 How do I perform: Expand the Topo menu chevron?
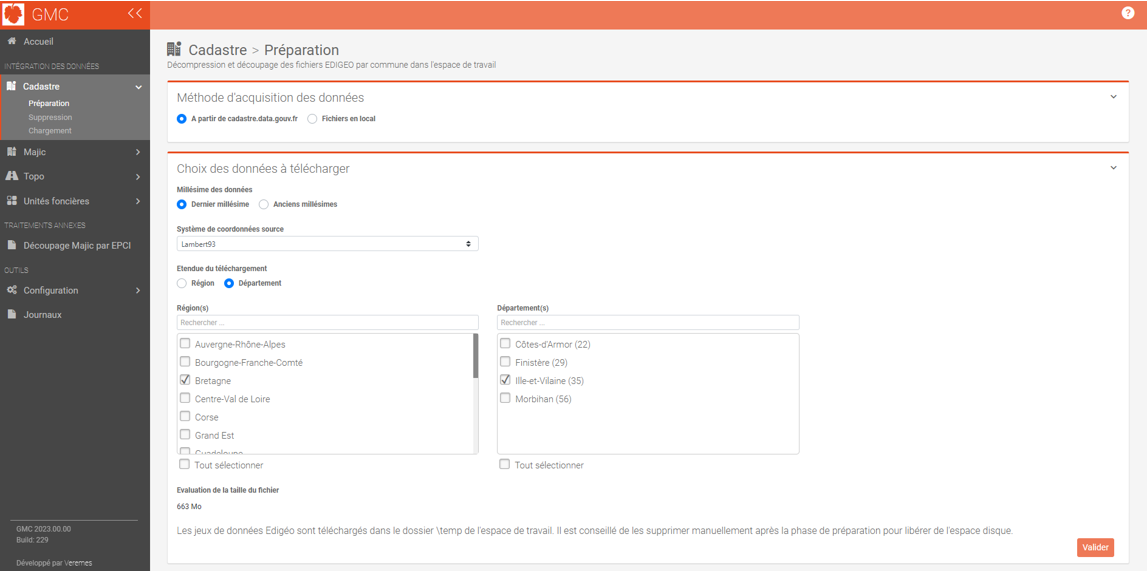(138, 177)
